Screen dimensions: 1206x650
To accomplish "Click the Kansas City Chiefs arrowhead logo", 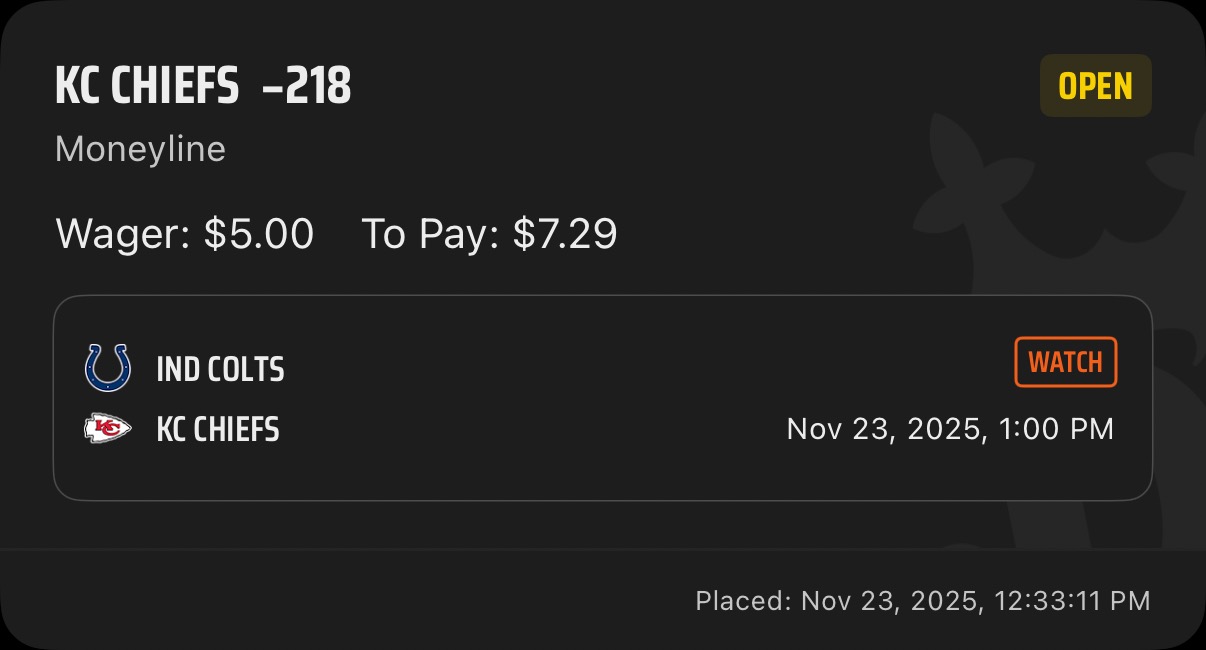I will point(108,430).
